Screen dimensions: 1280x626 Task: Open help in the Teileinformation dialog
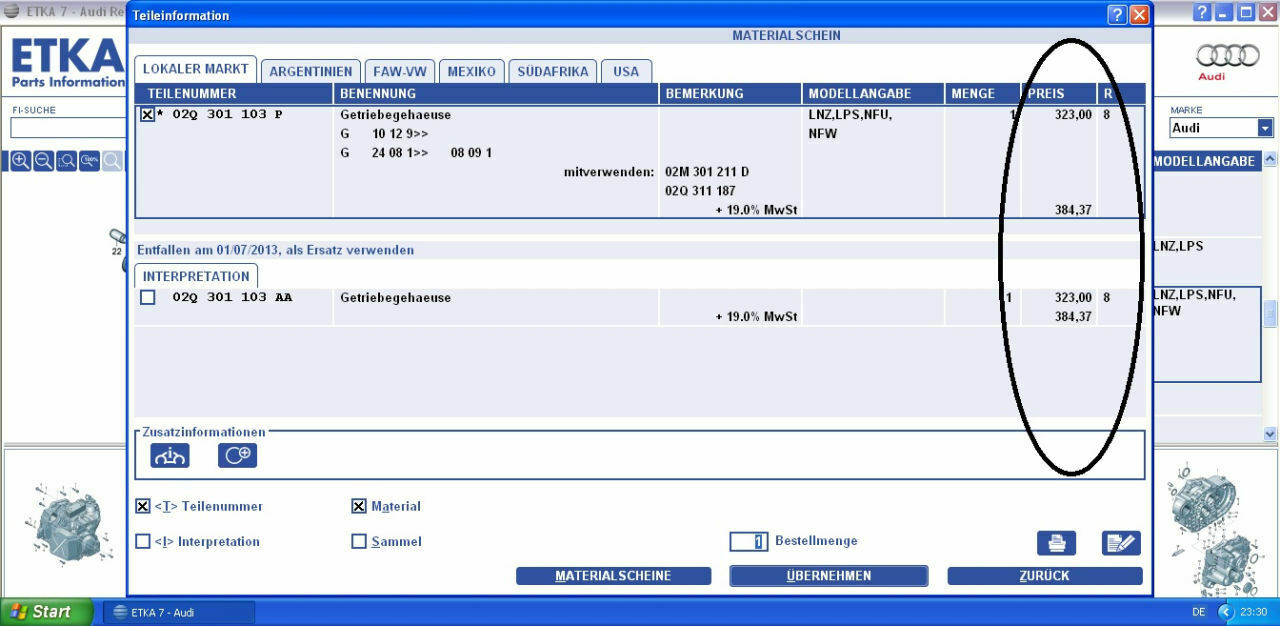(1117, 15)
